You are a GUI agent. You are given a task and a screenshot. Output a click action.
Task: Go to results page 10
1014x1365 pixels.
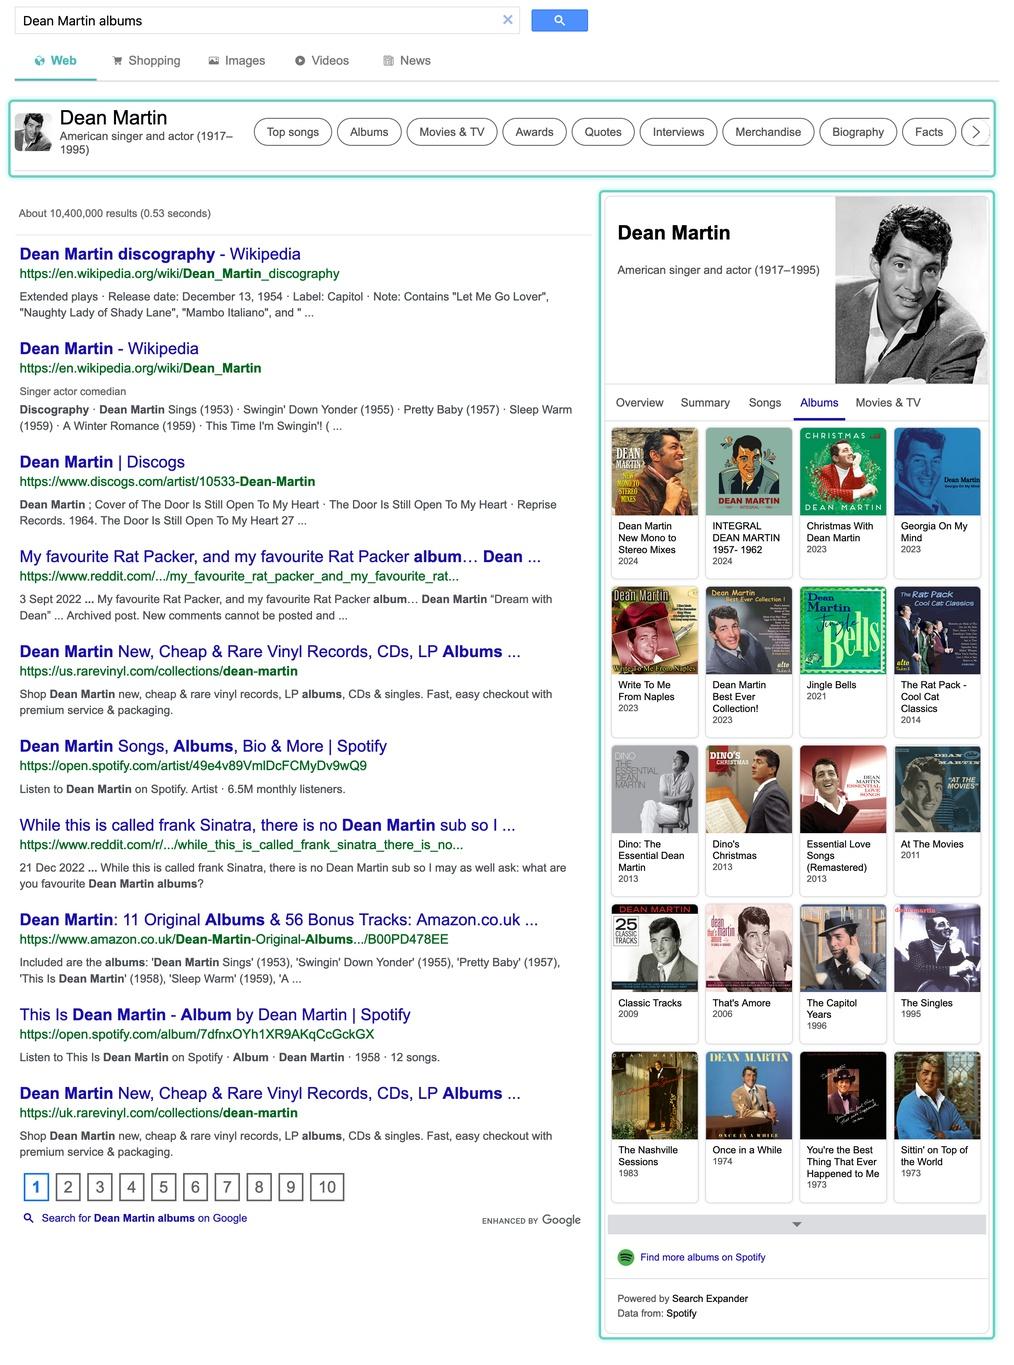click(327, 1187)
